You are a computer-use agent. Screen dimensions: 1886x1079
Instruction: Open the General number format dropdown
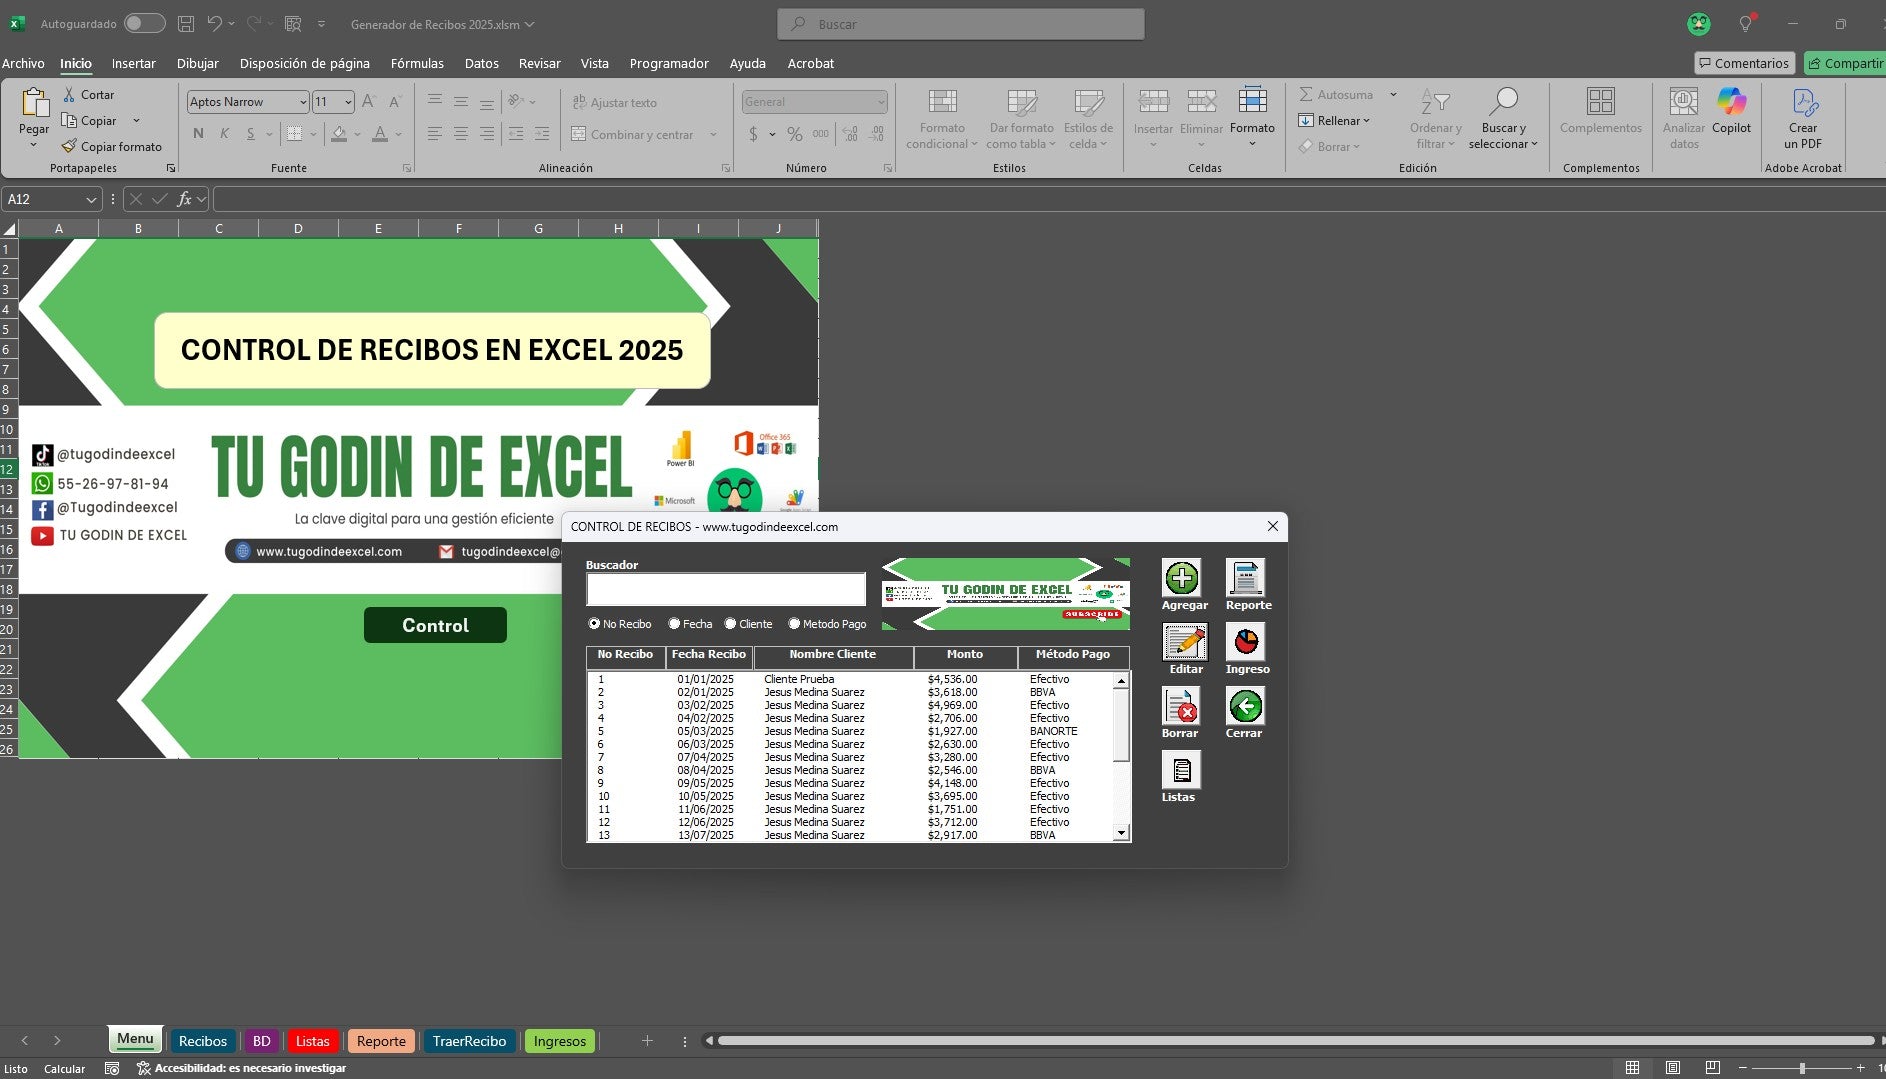click(880, 102)
